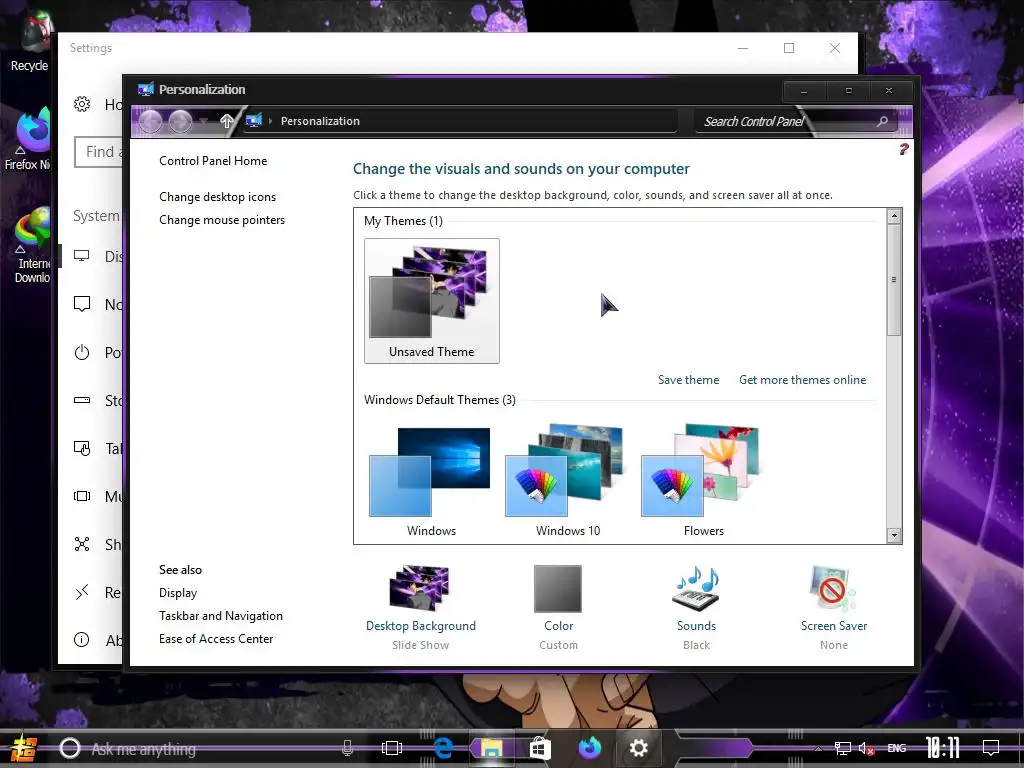Viewport: 1024px width, 768px height.
Task: Open the Store from the taskbar
Action: 540,748
